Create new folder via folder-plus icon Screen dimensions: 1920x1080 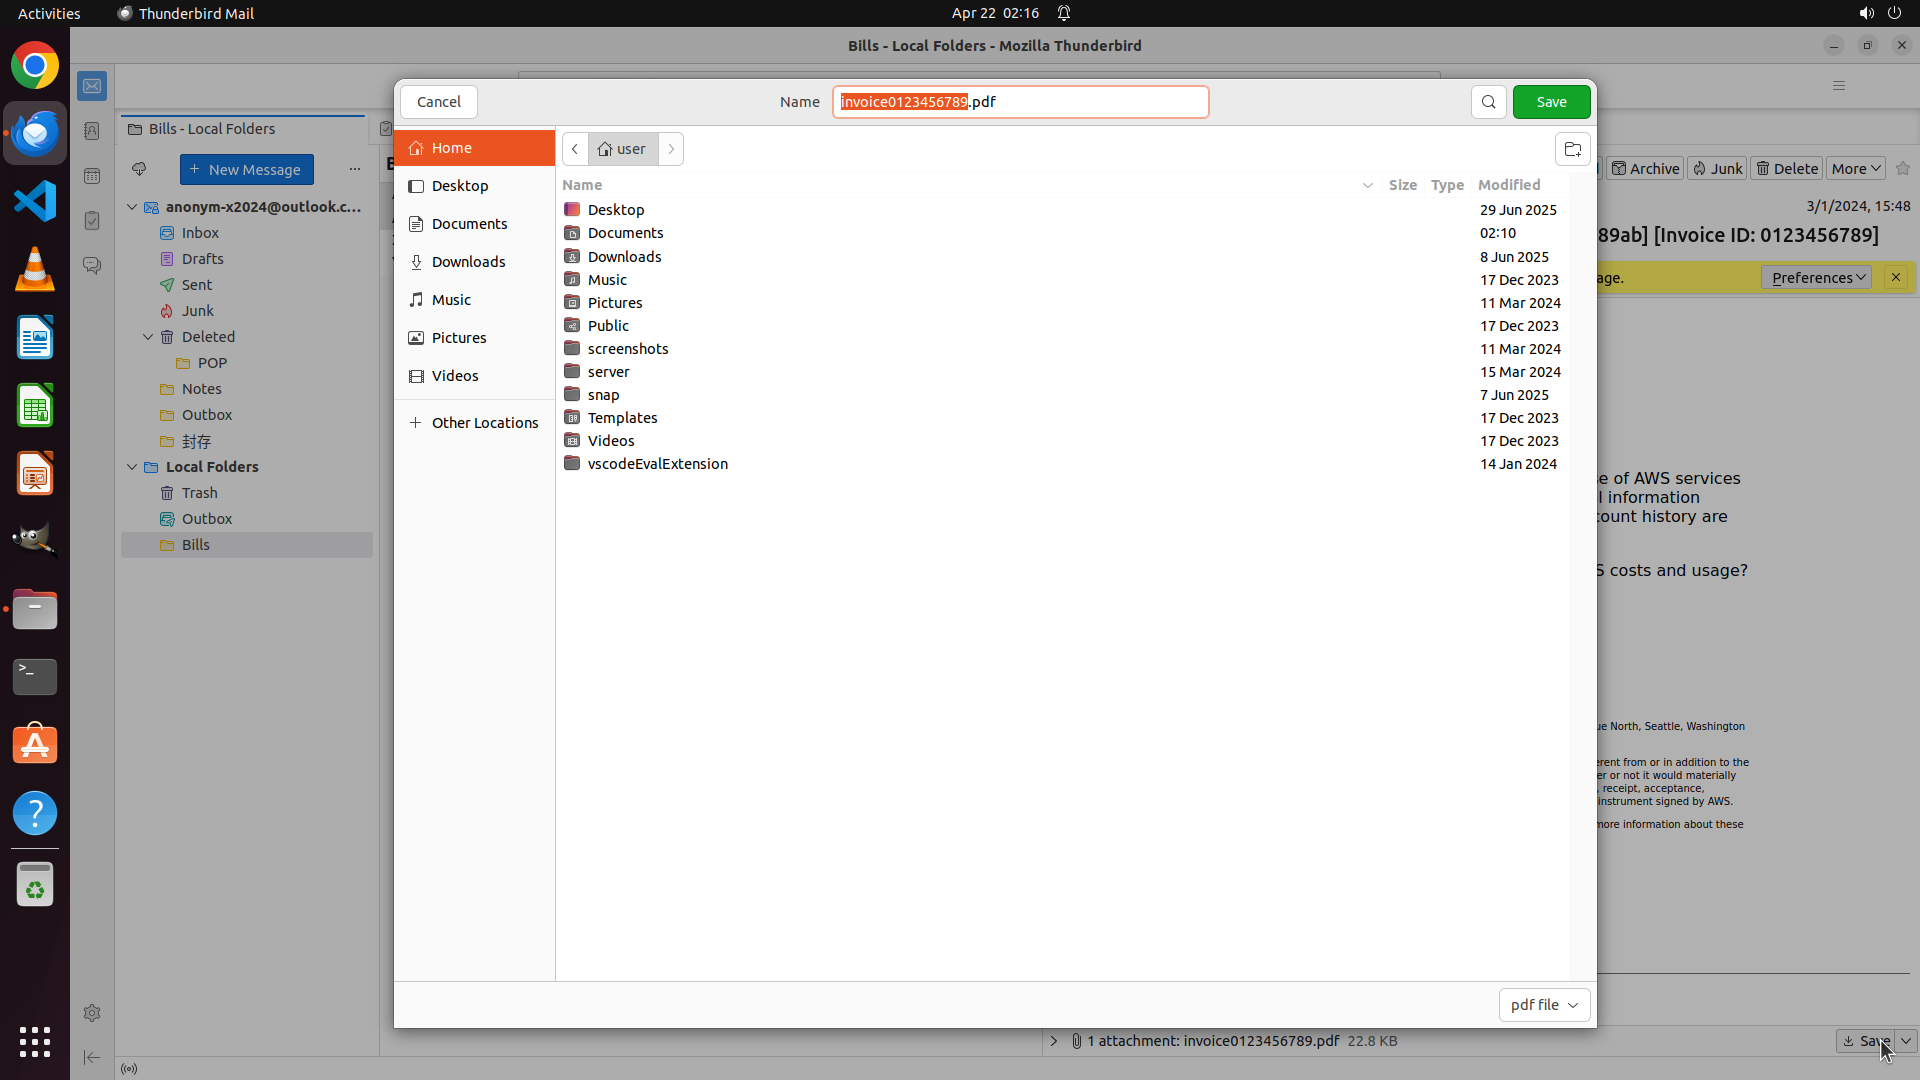coord(1572,149)
